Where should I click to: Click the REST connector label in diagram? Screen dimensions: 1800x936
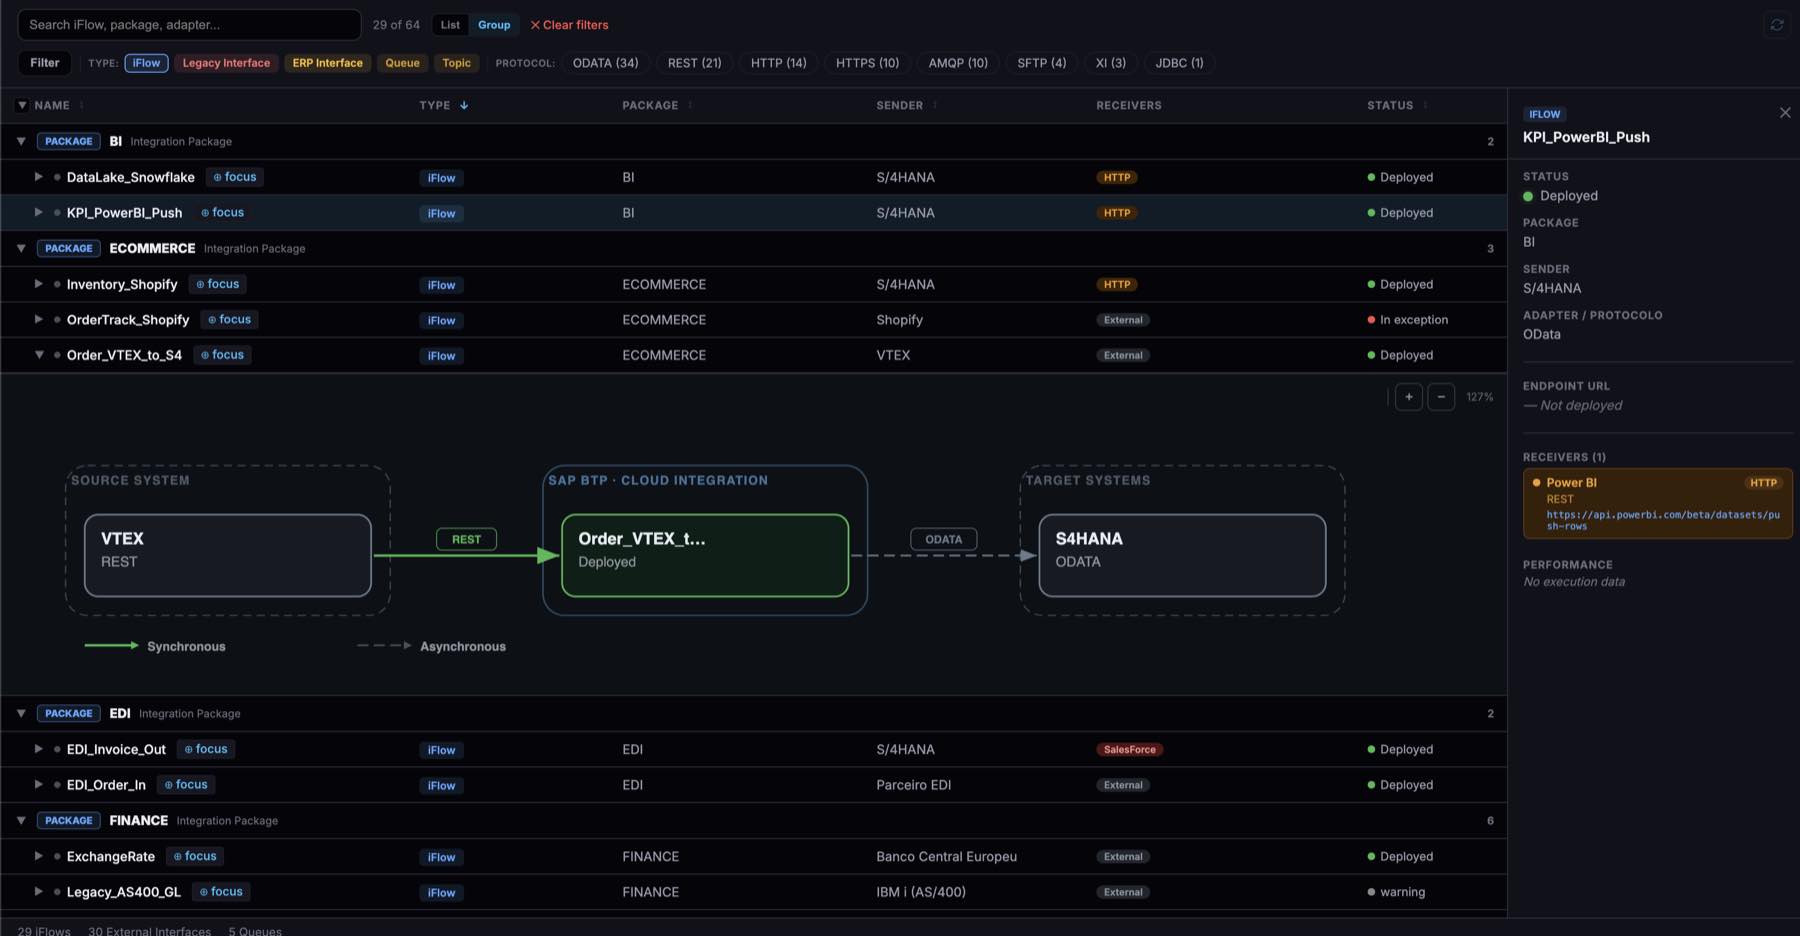click(x=466, y=539)
